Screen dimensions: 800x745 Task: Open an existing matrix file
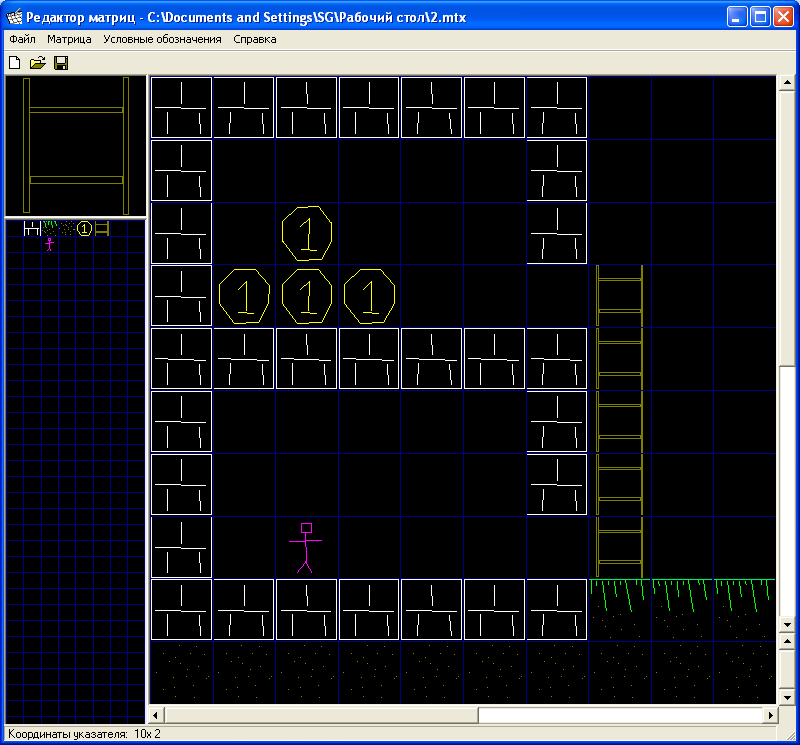click(x=38, y=63)
